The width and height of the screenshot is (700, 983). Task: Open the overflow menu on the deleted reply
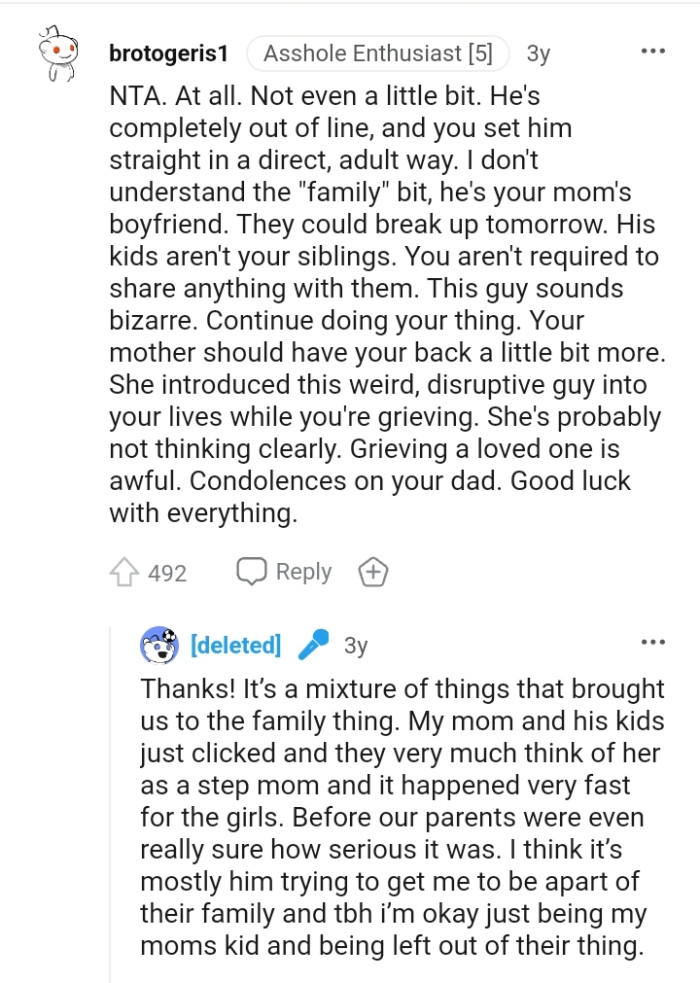[x=652, y=640]
